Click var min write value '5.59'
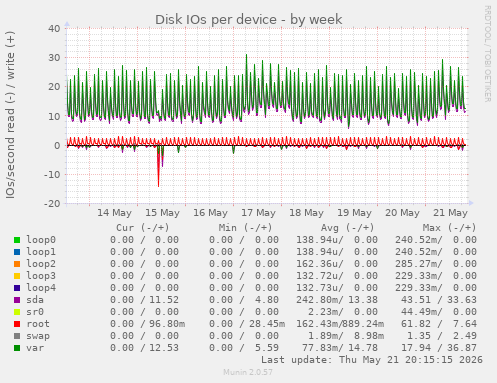 tap(267, 348)
